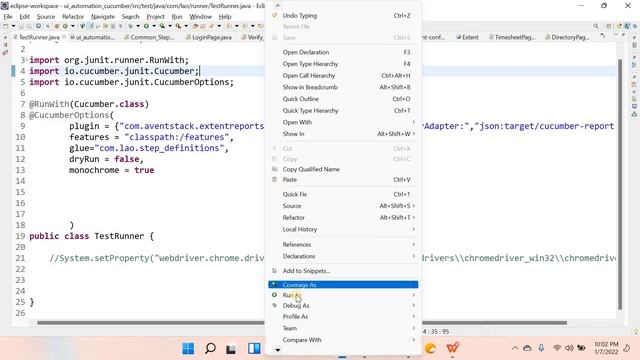
Task: Open dropdown arrow next to New icon
Action: pyautogui.click(x=13, y=26)
